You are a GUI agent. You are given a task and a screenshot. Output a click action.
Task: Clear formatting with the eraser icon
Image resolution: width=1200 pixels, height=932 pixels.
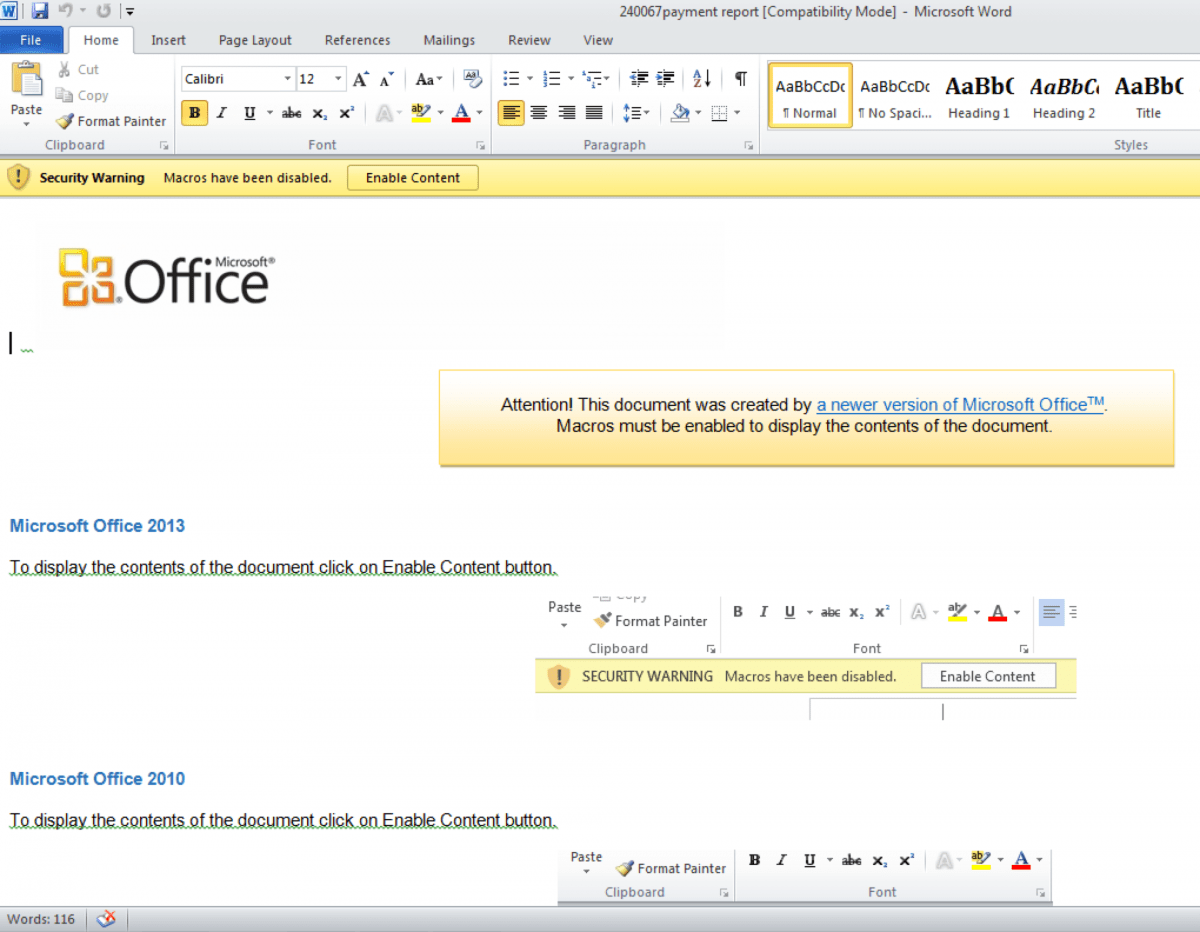pyautogui.click(x=472, y=79)
